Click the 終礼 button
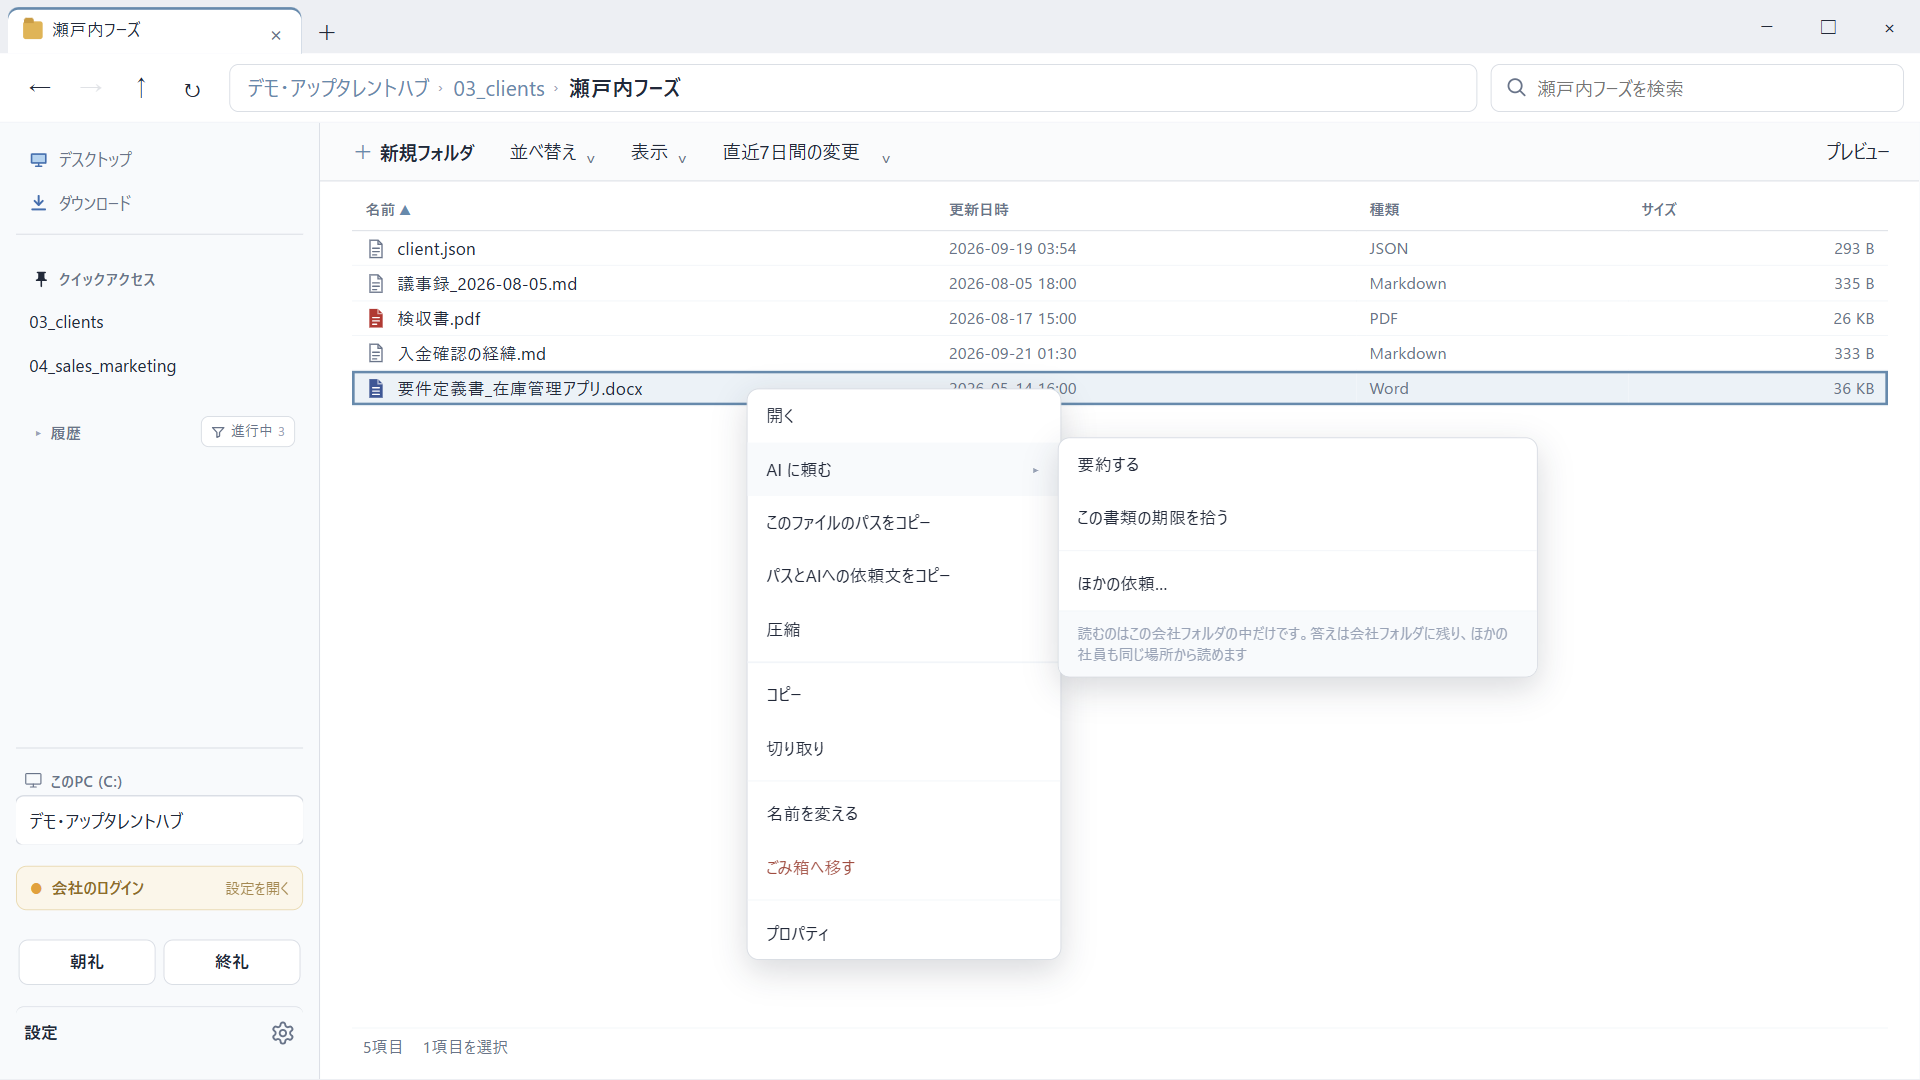1920x1080 pixels. (x=232, y=962)
